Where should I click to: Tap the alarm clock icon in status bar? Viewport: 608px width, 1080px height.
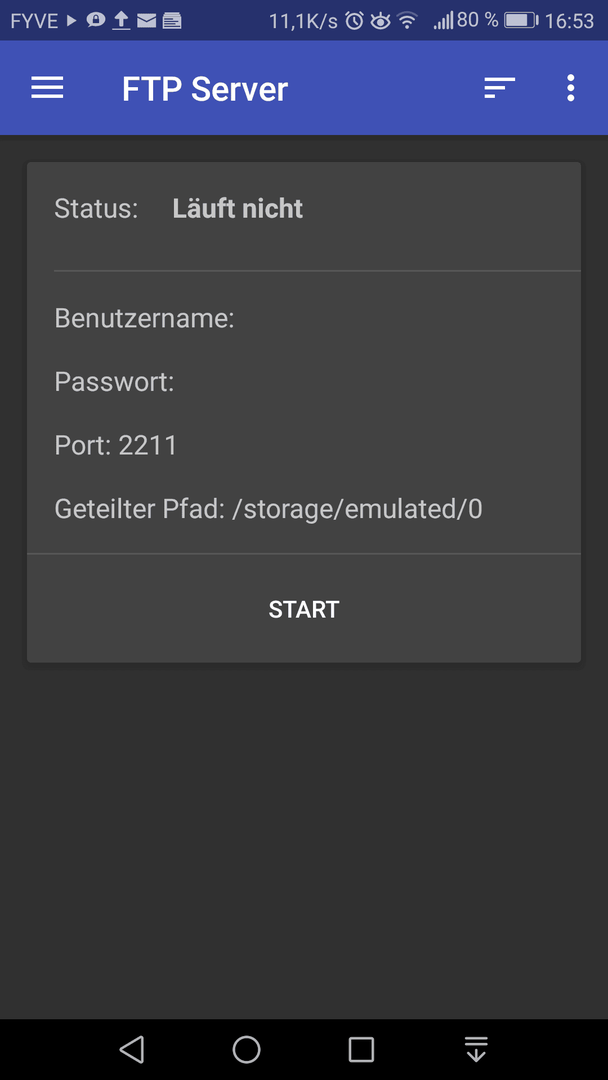[x=354, y=21]
